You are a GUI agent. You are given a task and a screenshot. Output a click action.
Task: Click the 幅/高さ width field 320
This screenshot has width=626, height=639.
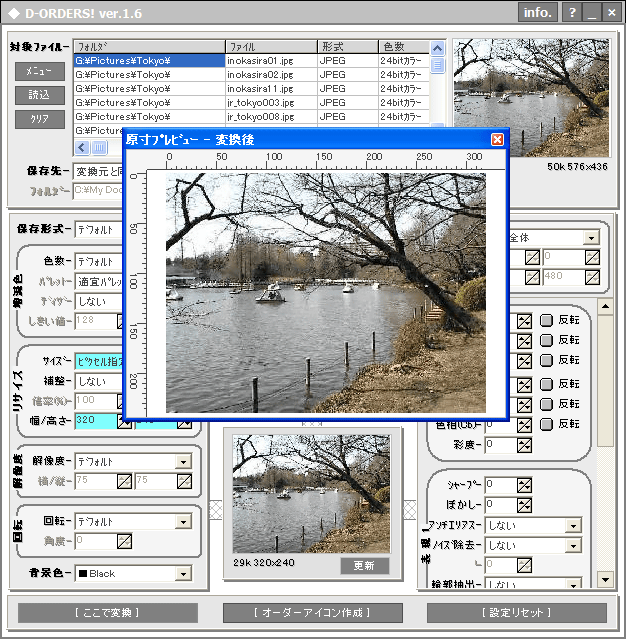click(x=96, y=421)
